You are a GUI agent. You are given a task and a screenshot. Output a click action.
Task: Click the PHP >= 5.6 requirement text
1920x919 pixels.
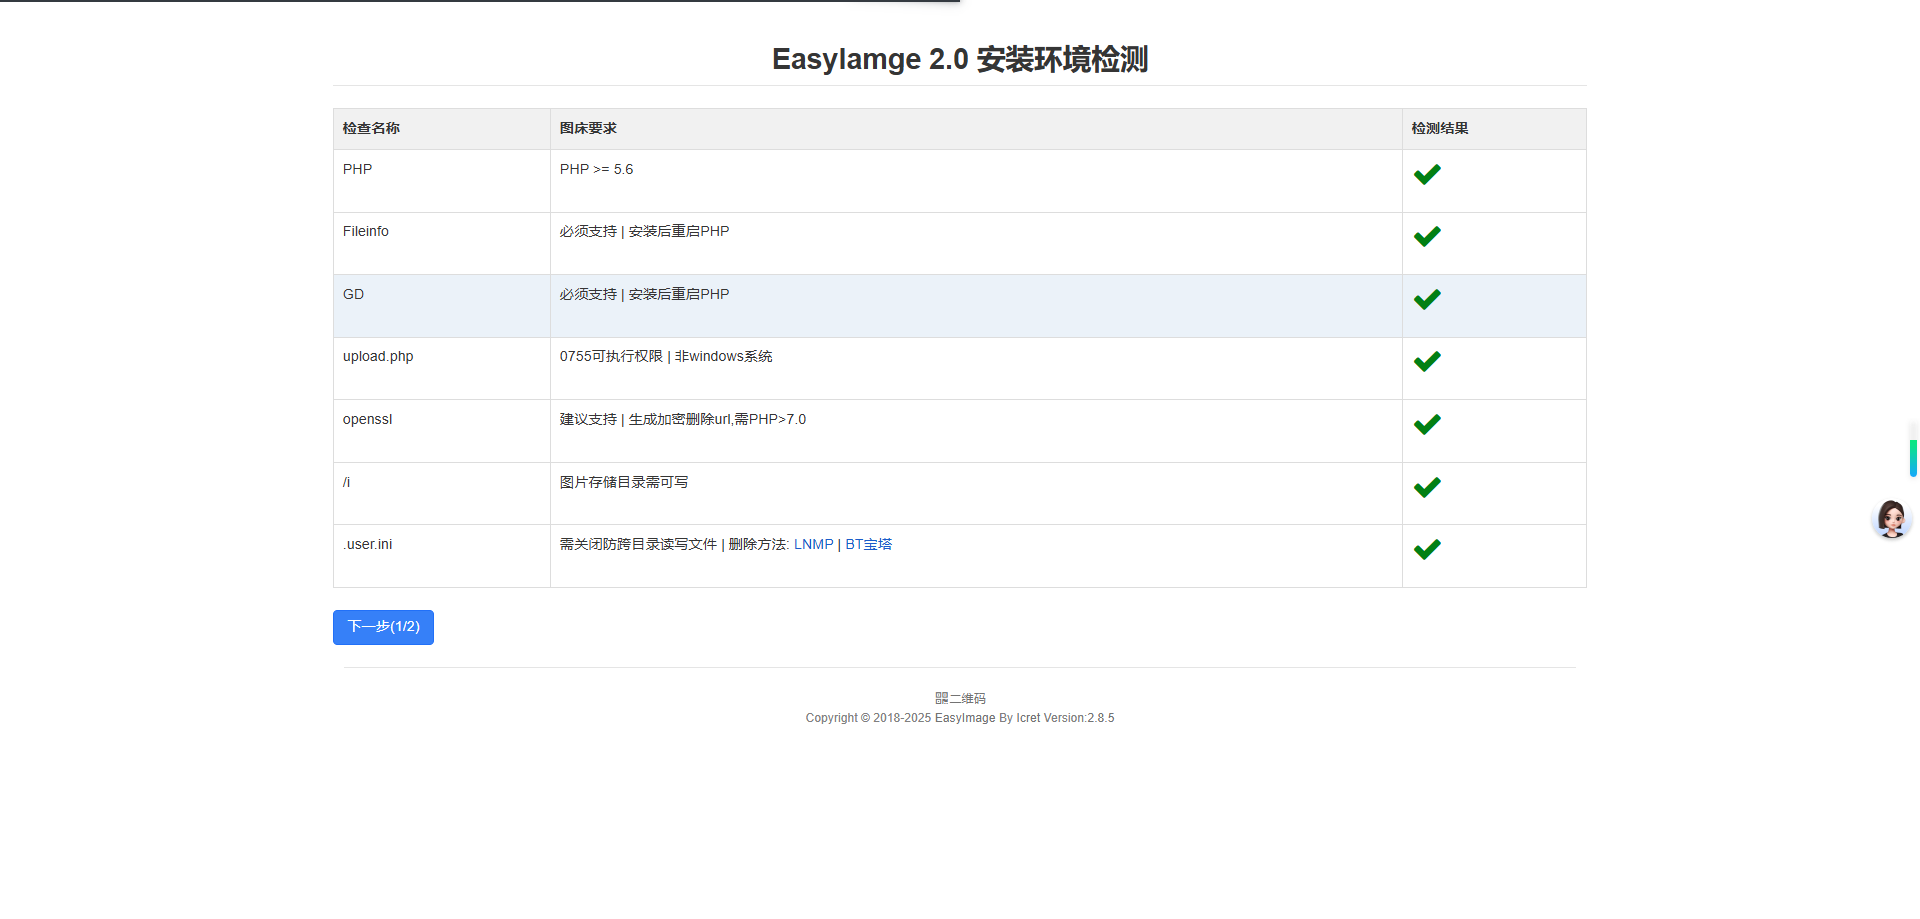tap(596, 170)
